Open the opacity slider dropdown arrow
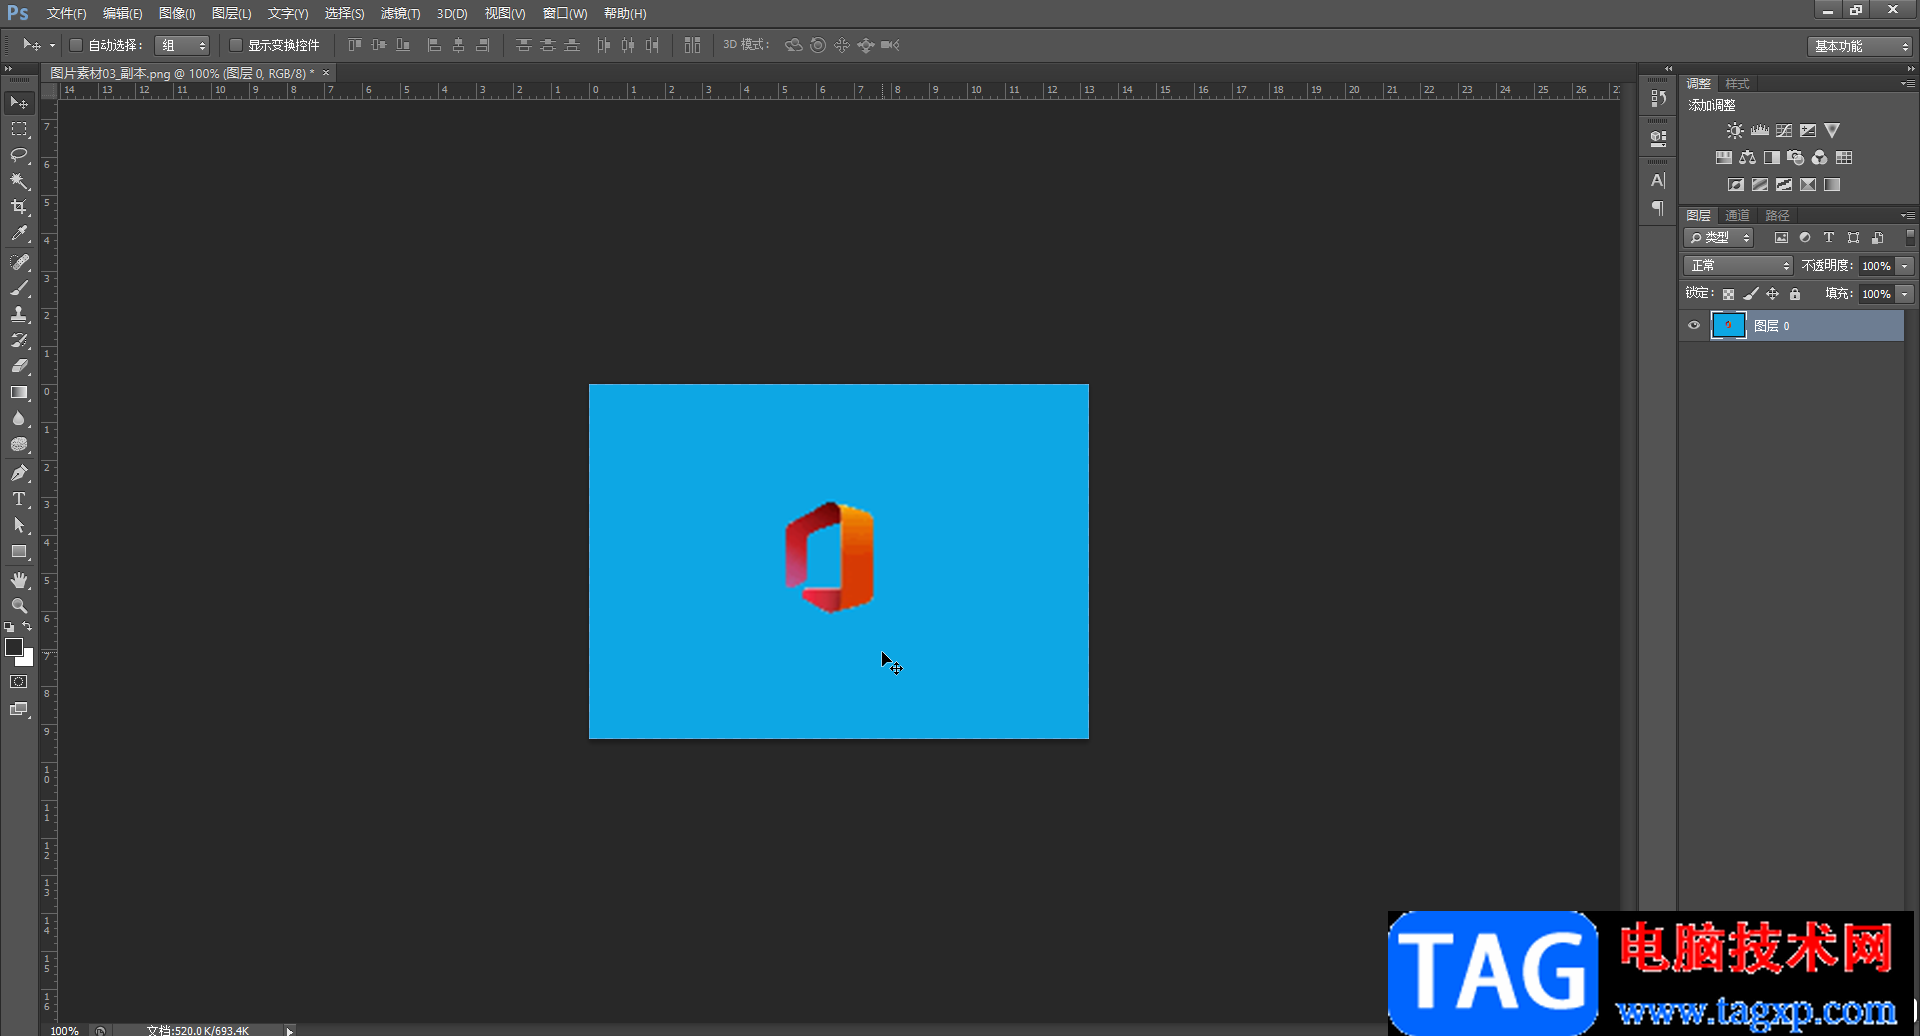Image resolution: width=1920 pixels, height=1036 pixels. [x=1905, y=266]
